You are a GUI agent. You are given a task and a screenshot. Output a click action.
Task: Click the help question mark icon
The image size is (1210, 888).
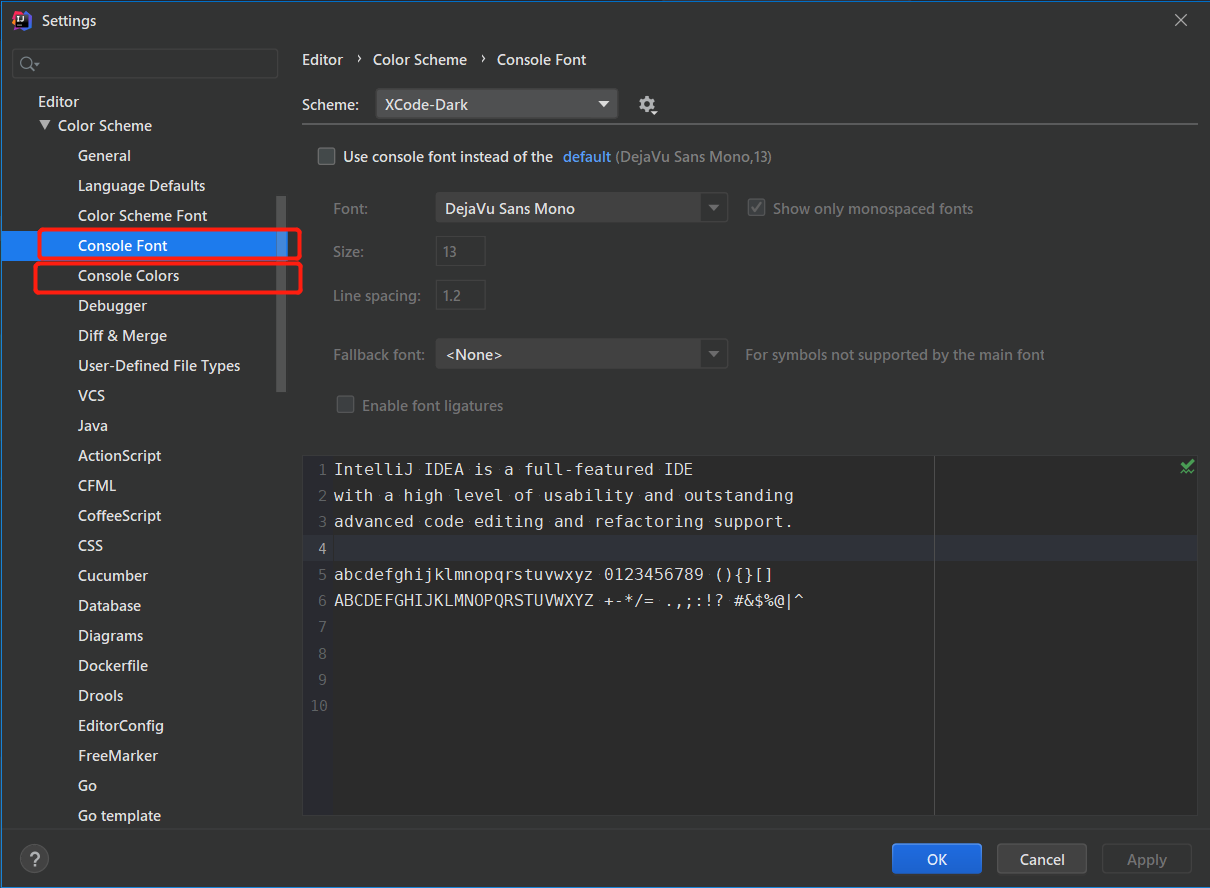[x=34, y=858]
